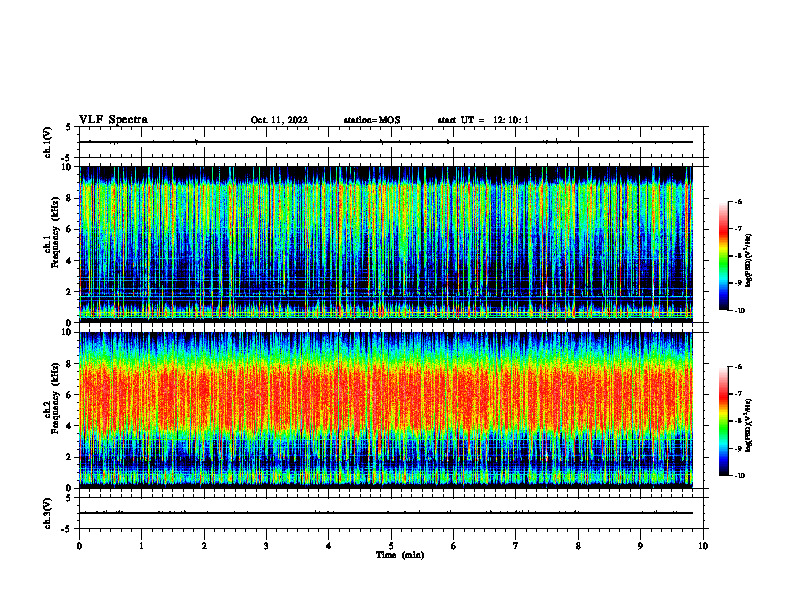The image size is (792, 612).
Task: Click the time axis tick label '5'
Action: [x=391, y=546]
